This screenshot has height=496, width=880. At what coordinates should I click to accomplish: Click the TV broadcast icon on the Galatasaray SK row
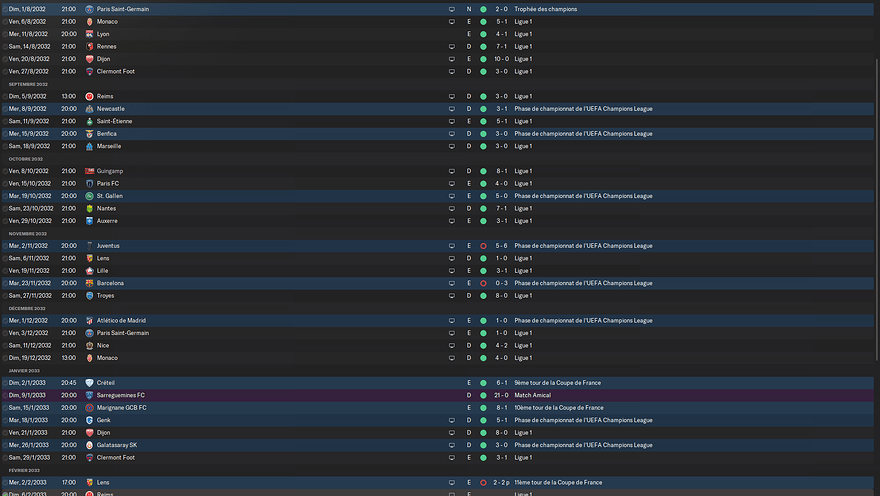[451, 445]
